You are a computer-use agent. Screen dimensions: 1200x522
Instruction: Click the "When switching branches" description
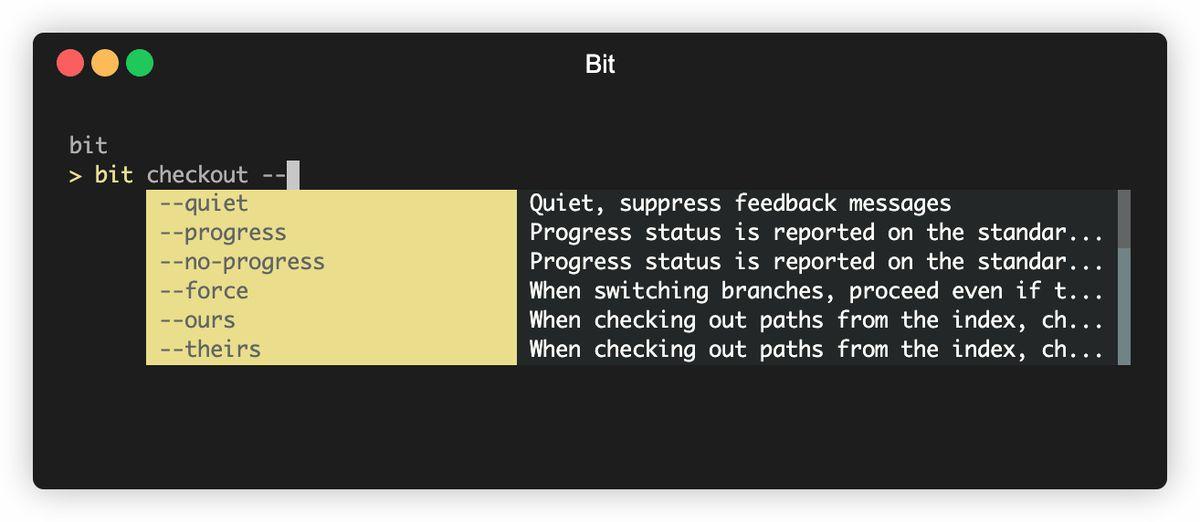tap(815, 291)
